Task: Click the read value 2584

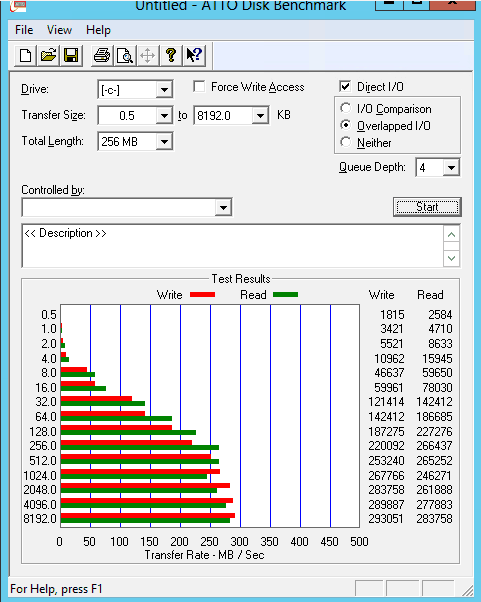Action: (440, 315)
